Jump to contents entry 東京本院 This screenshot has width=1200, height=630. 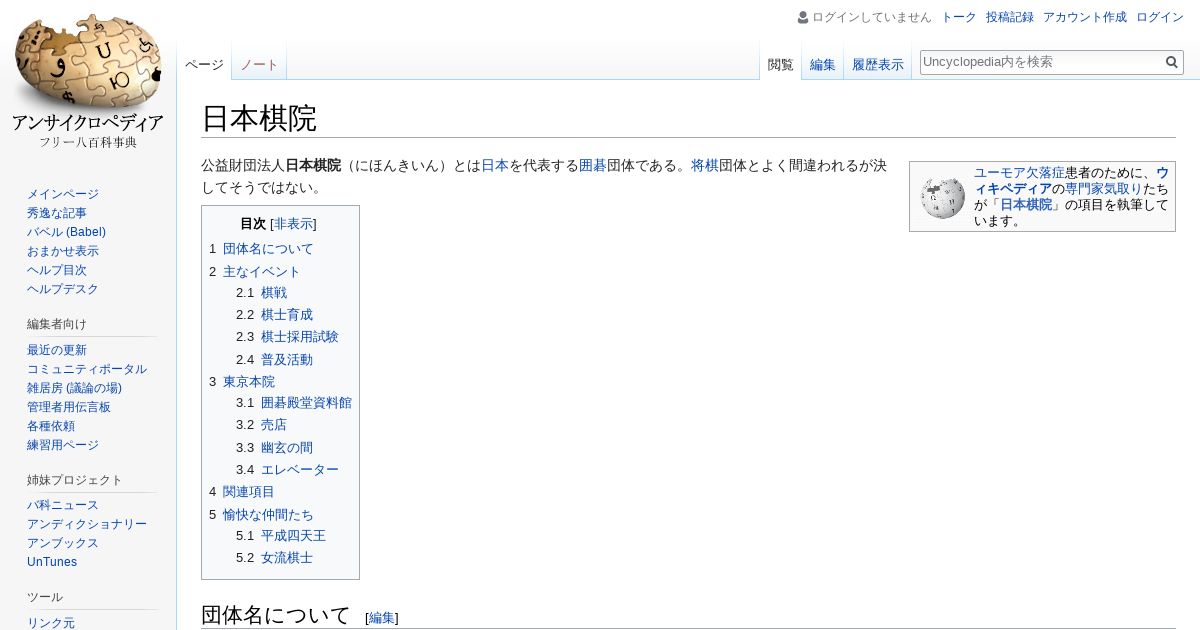coord(249,382)
